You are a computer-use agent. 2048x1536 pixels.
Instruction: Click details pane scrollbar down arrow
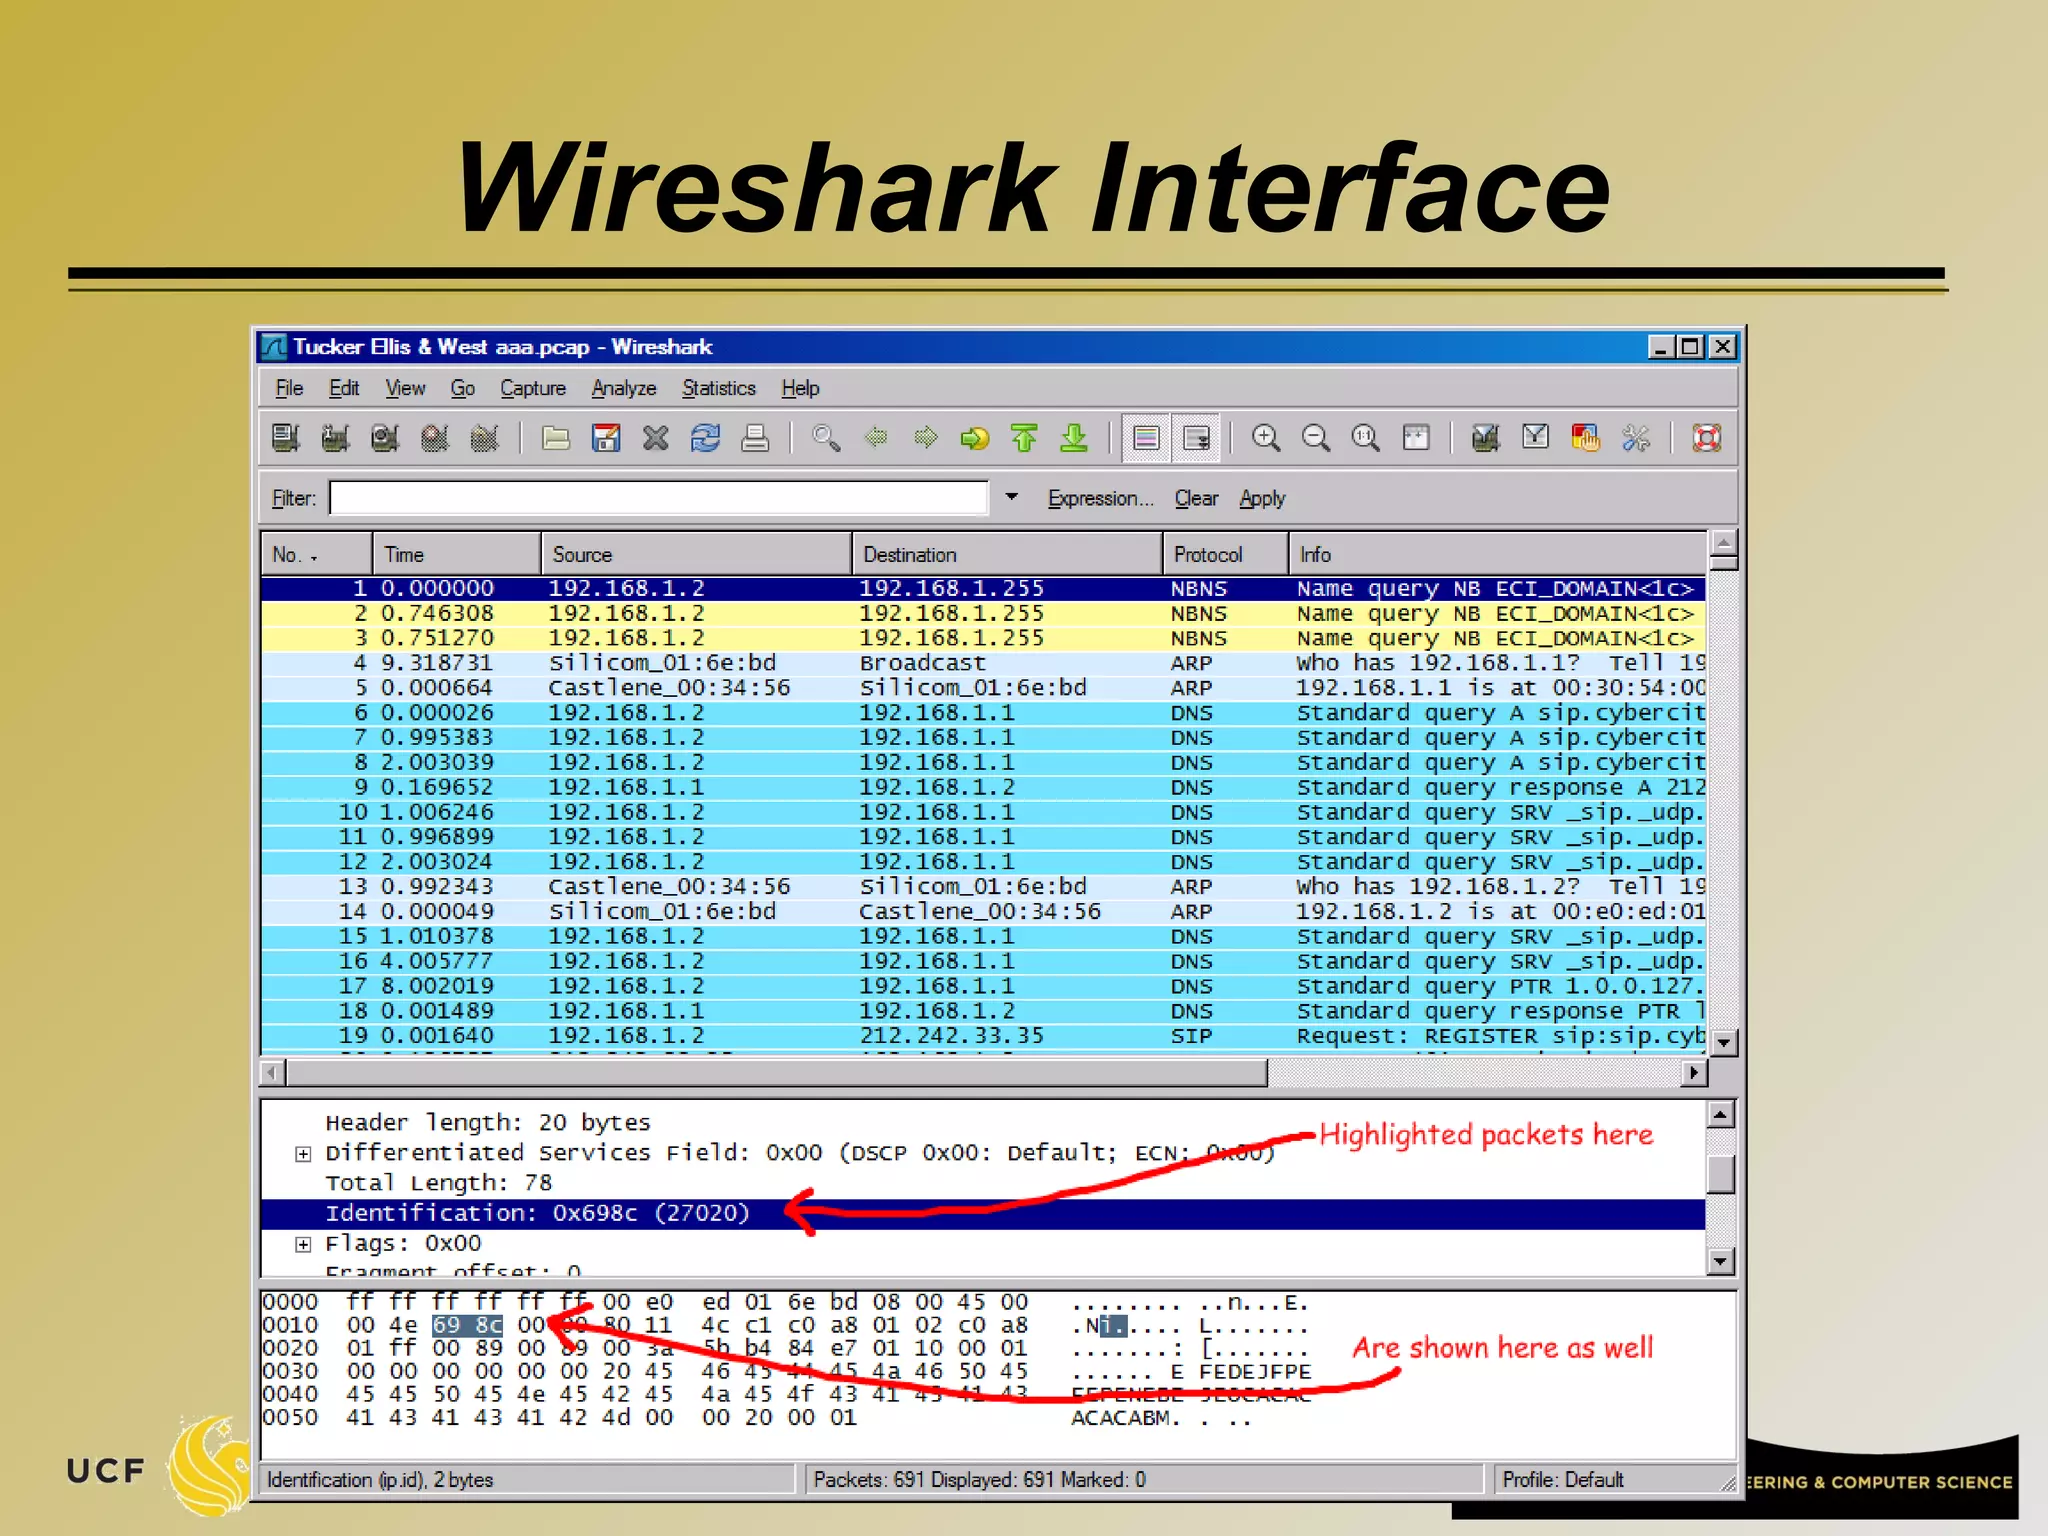[1720, 1261]
